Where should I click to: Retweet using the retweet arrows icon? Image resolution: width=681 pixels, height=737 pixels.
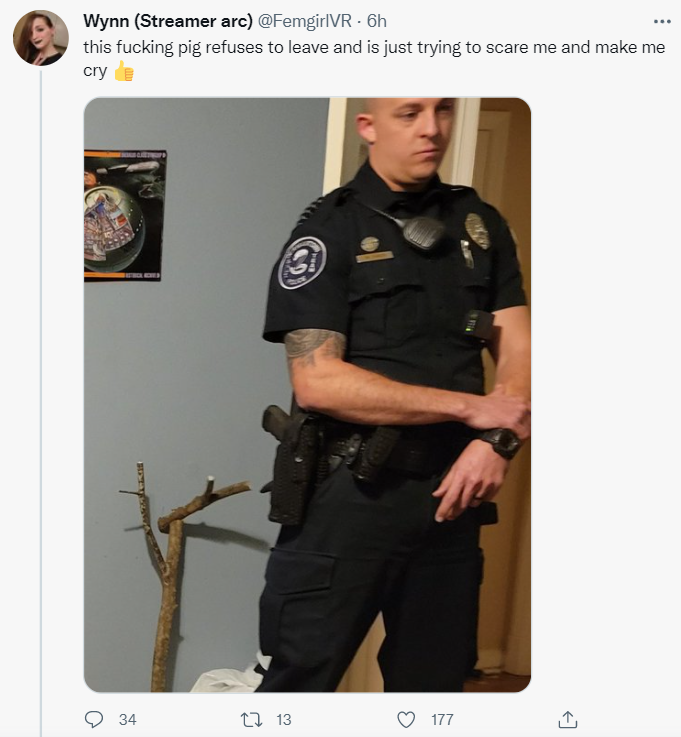click(x=251, y=719)
